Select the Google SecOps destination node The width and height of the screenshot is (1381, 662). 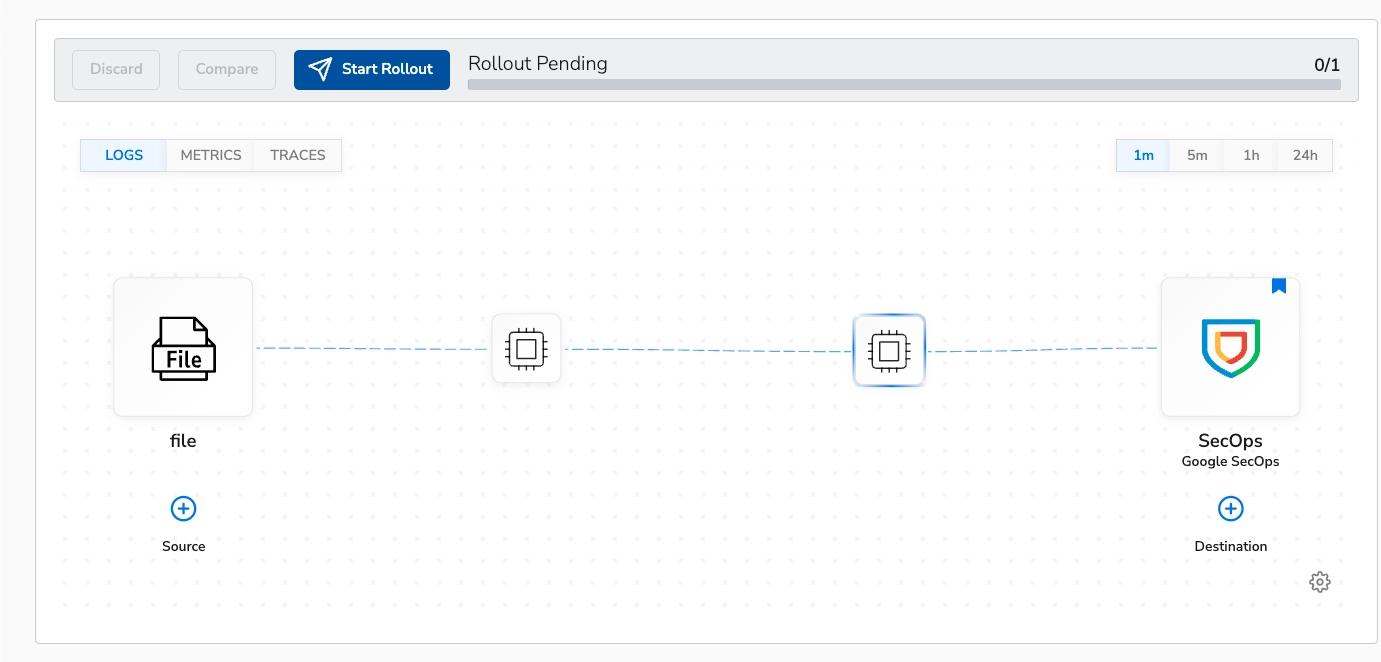[1230, 346]
